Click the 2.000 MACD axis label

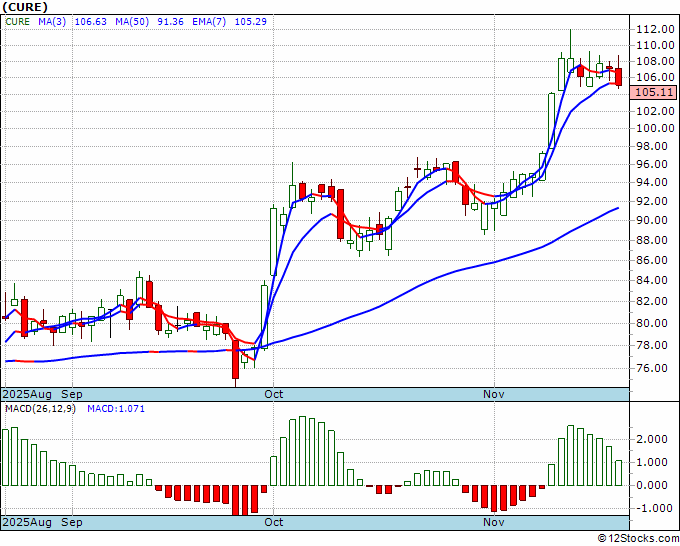click(651, 440)
